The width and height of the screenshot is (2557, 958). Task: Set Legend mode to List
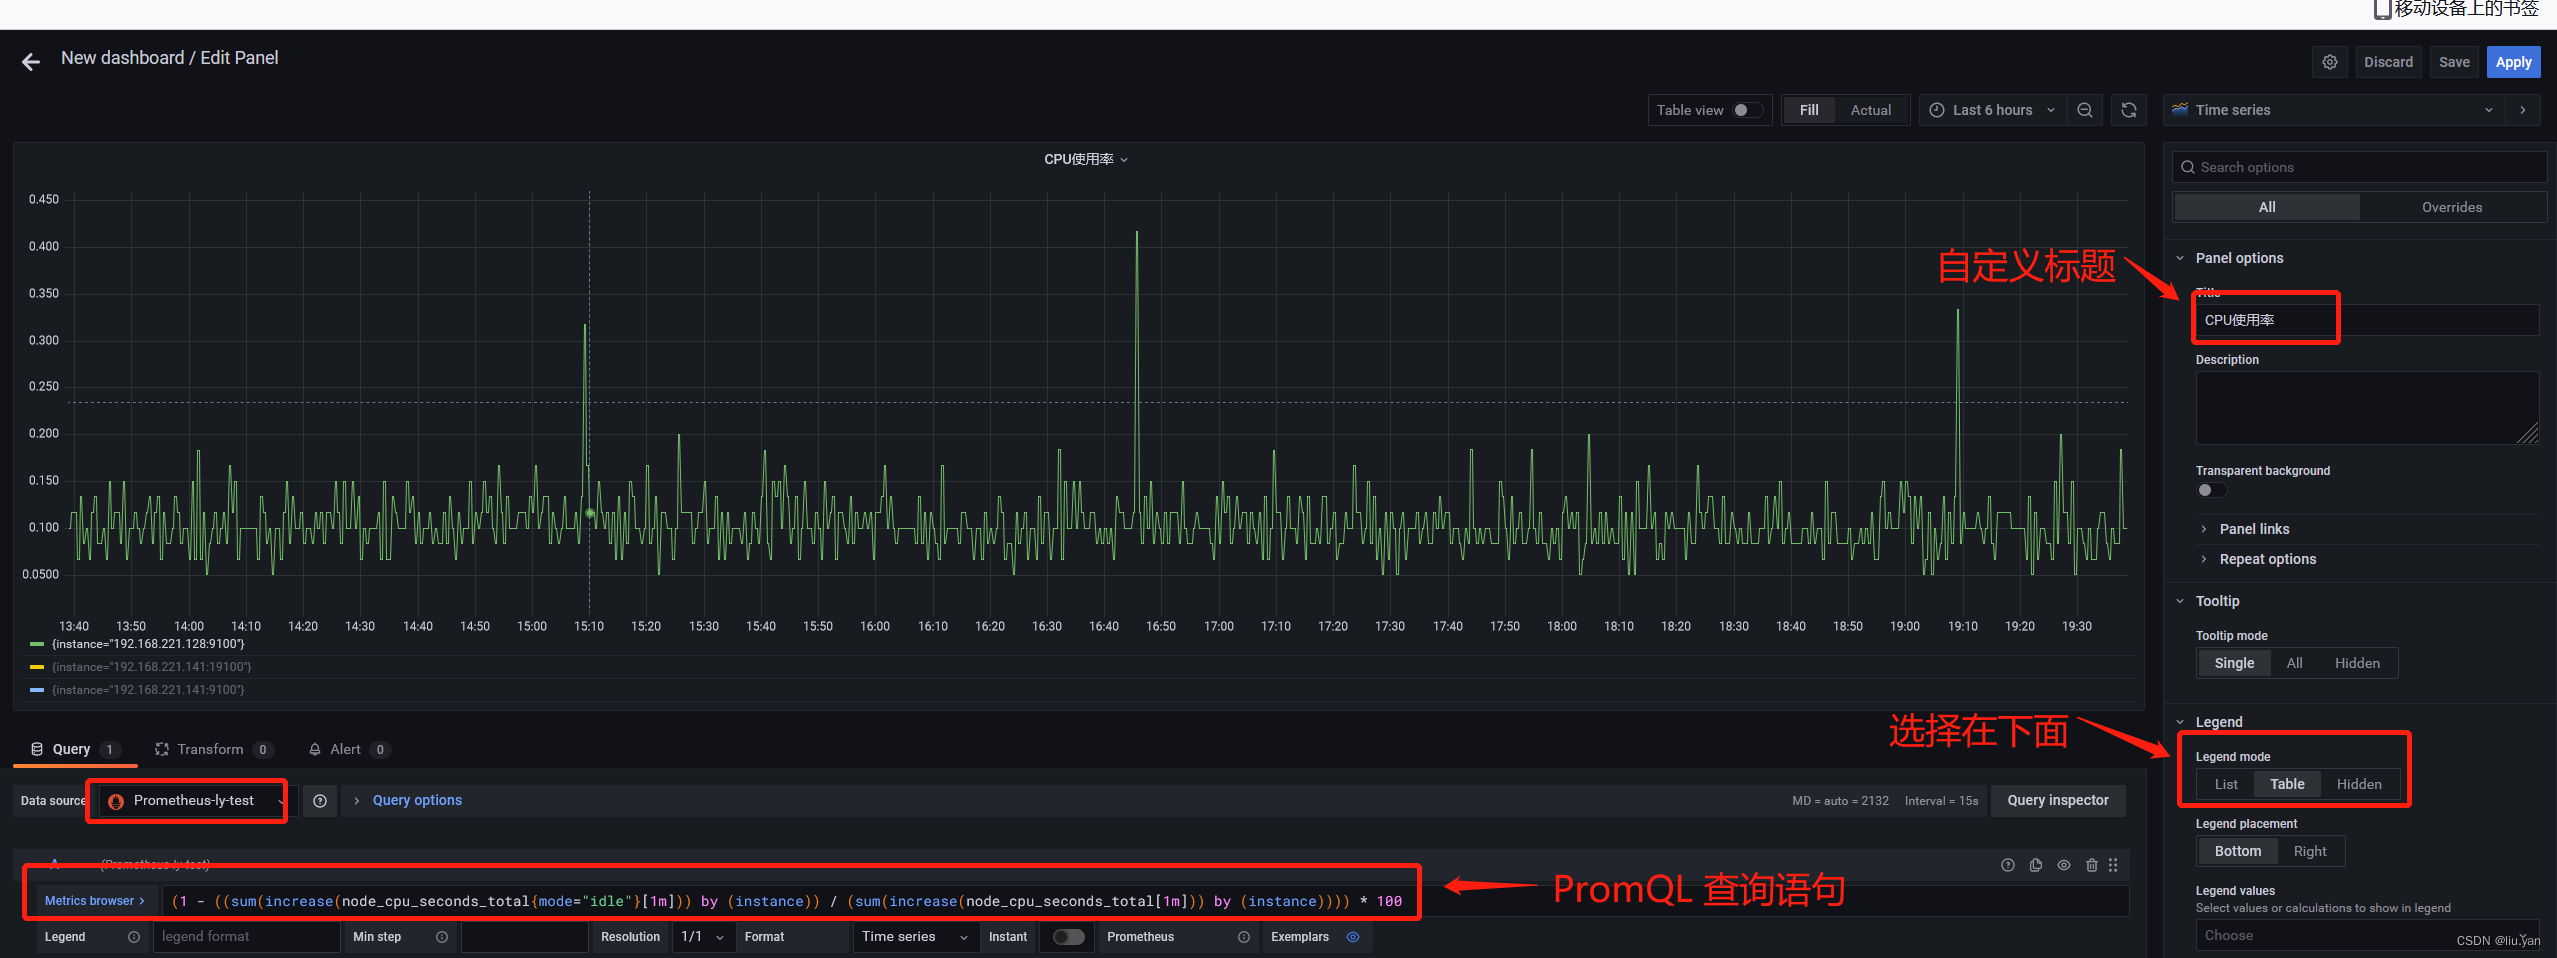(x=2226, y=784)
